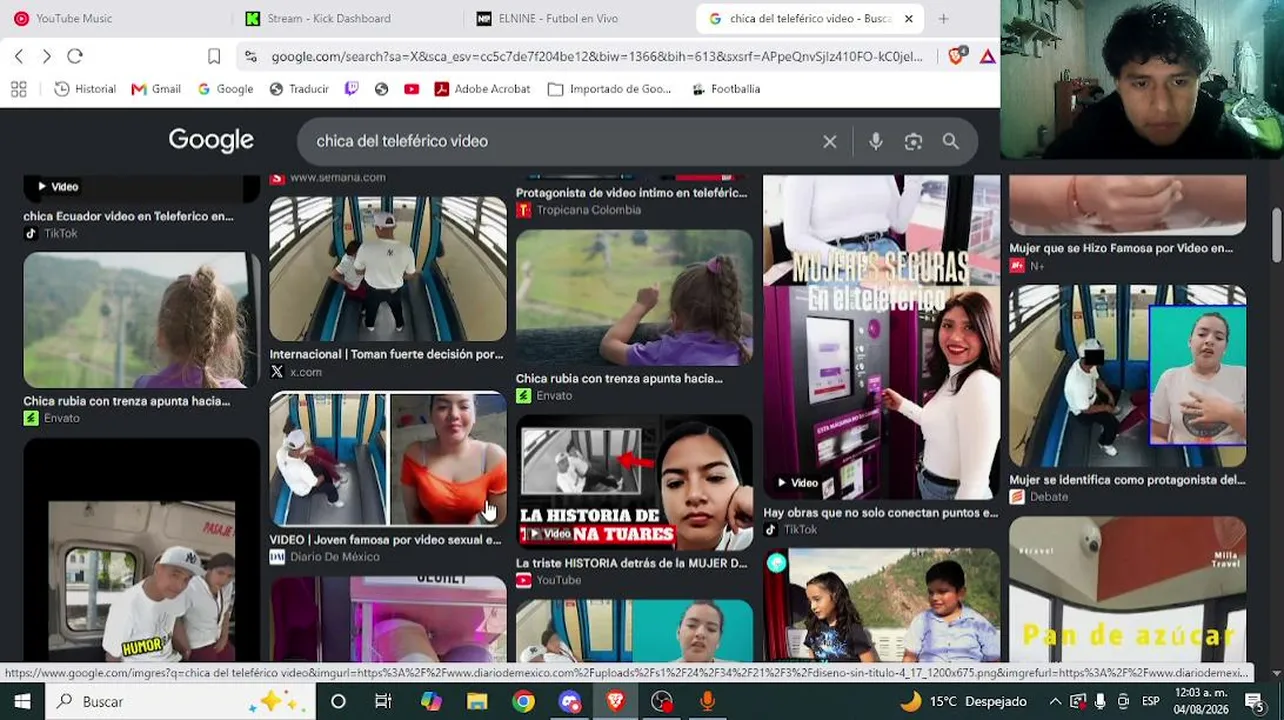Click the browser address bar URL
Image resolution: width=1284 pixels, height=720 pixels.
click(597, 57)
